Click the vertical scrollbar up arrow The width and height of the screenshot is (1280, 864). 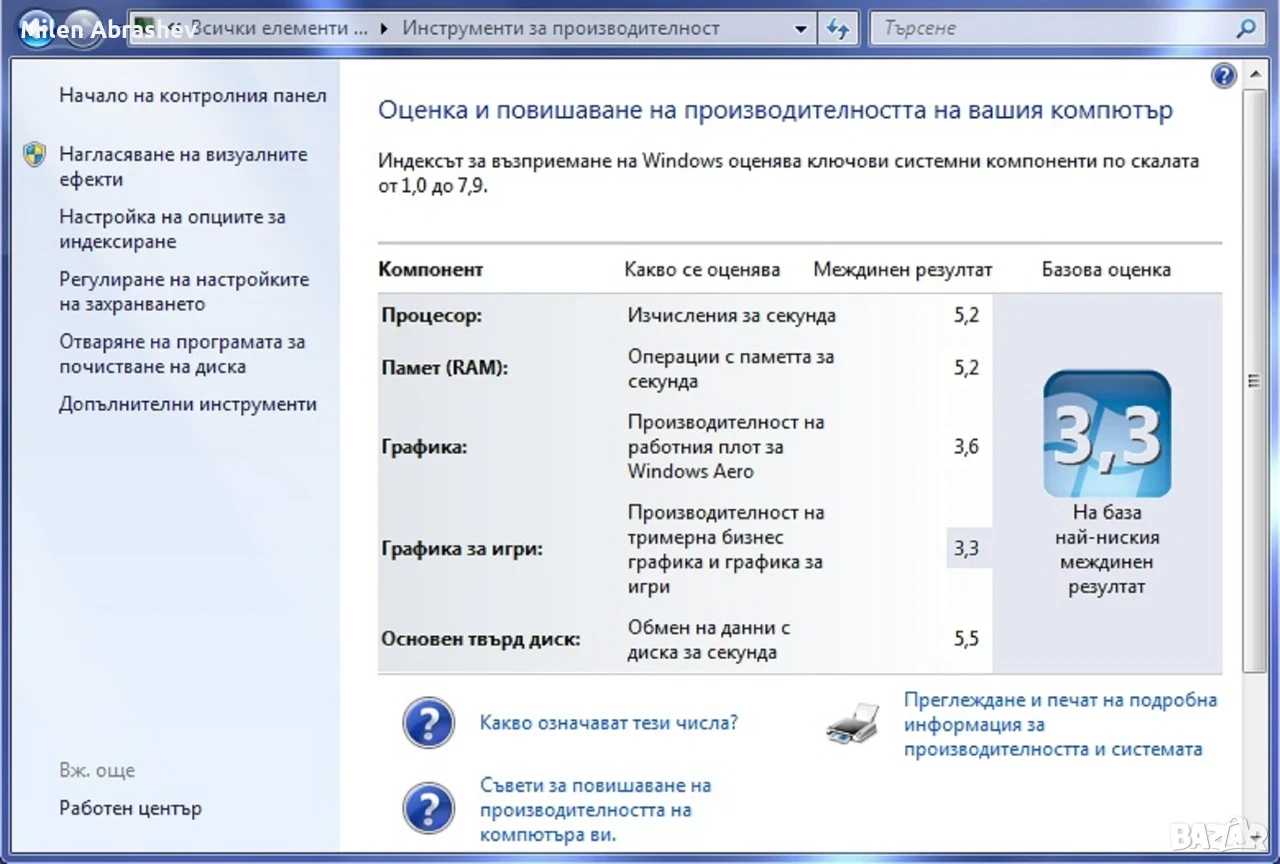tap(1253, 76)
